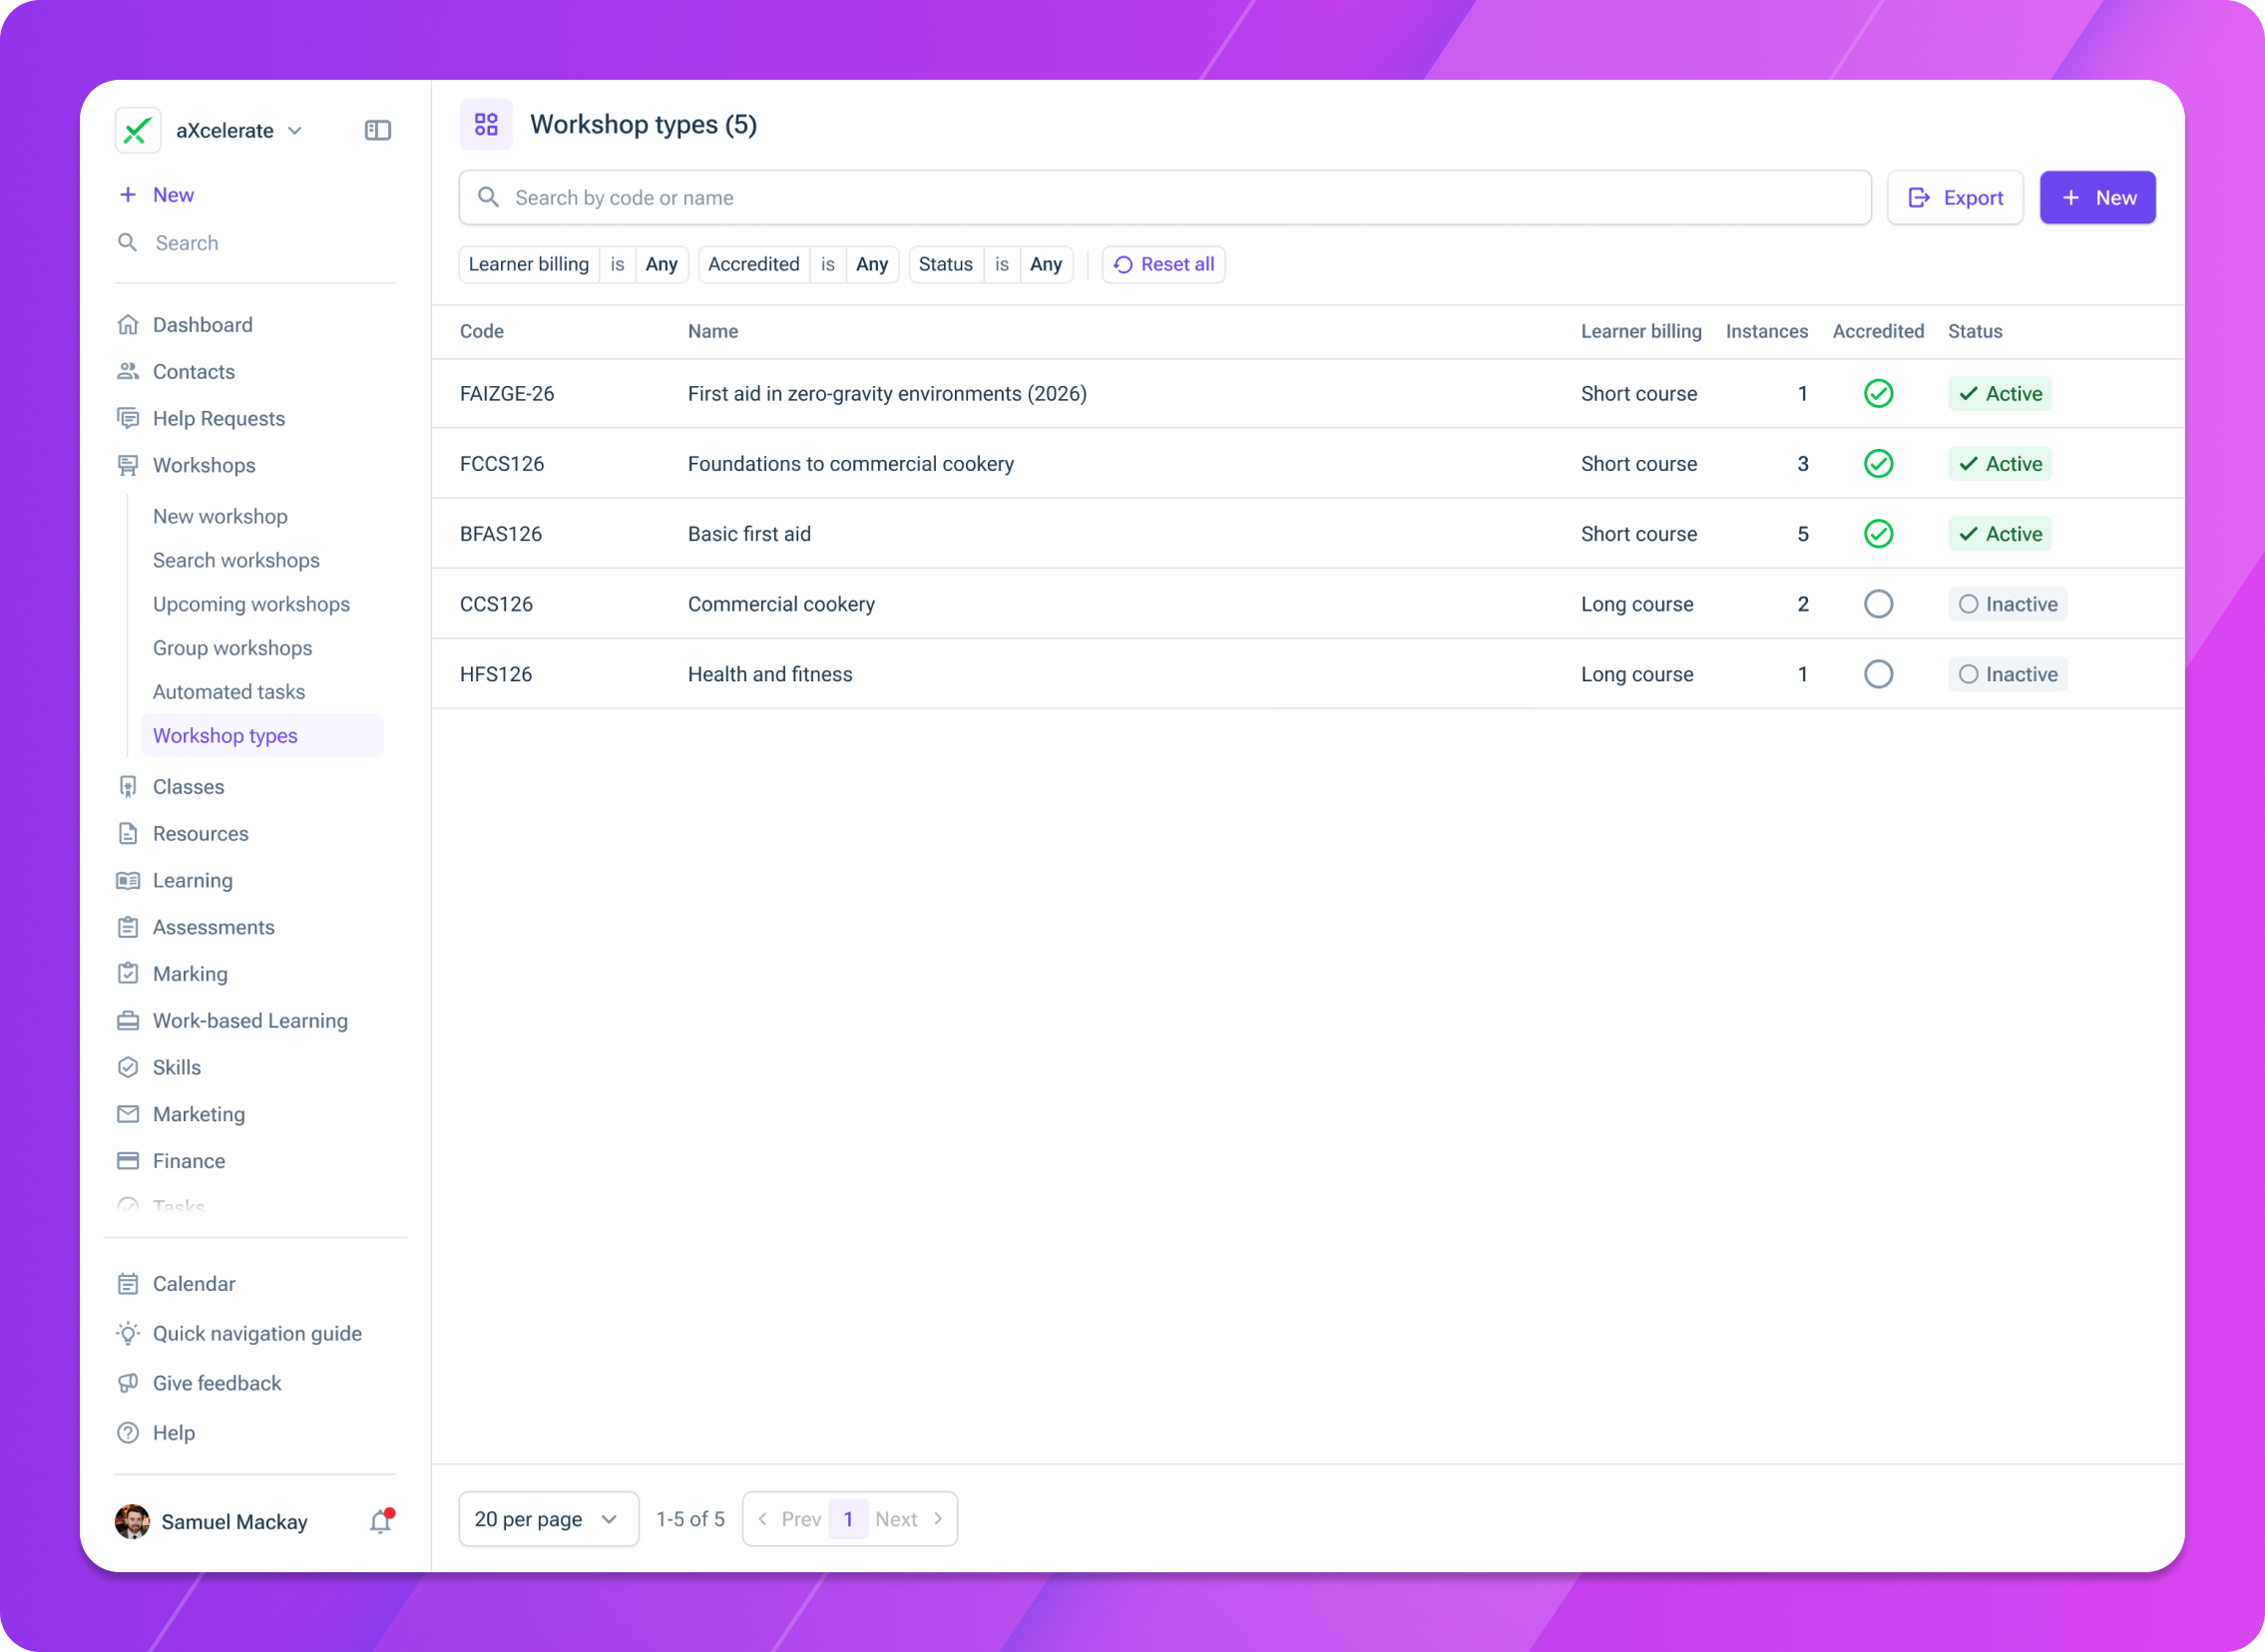Click the Work-based Learning briefcase icon

(128, 1021)
